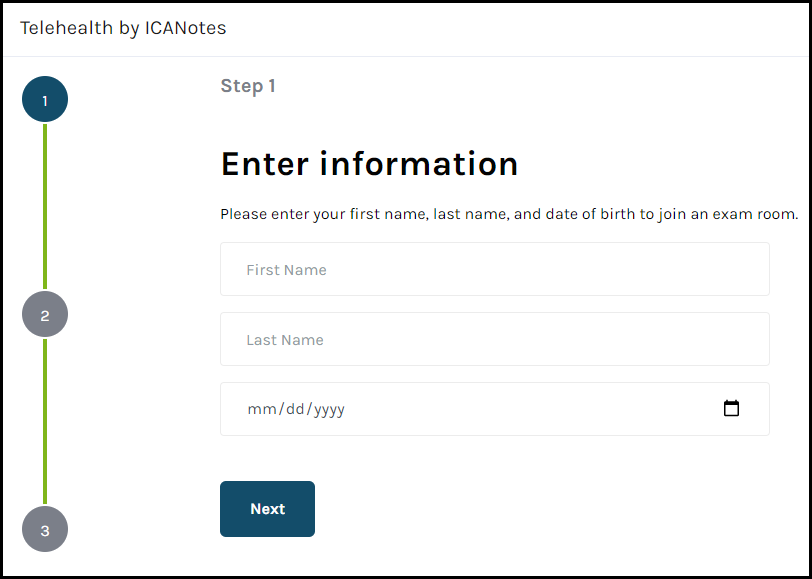Select the yyyy year segment of date
Screen dimensions: 812x579
329,410
